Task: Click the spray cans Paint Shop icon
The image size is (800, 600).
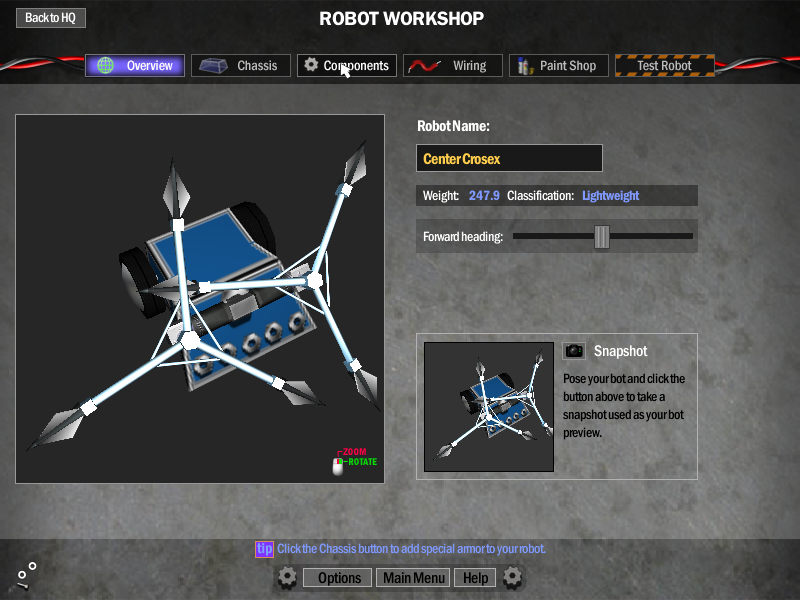Action: [524, 66]
